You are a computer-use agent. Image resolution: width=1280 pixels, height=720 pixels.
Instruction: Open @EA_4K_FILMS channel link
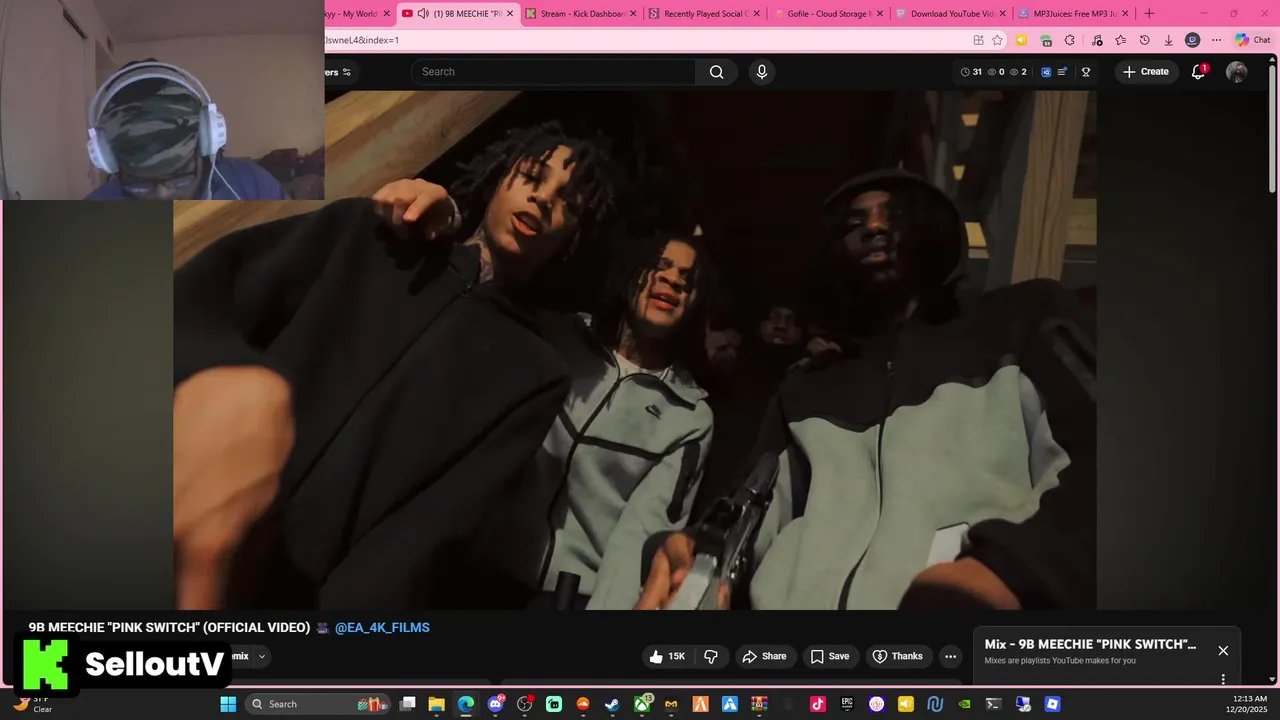pyautogui.click(x=382, y=628)
